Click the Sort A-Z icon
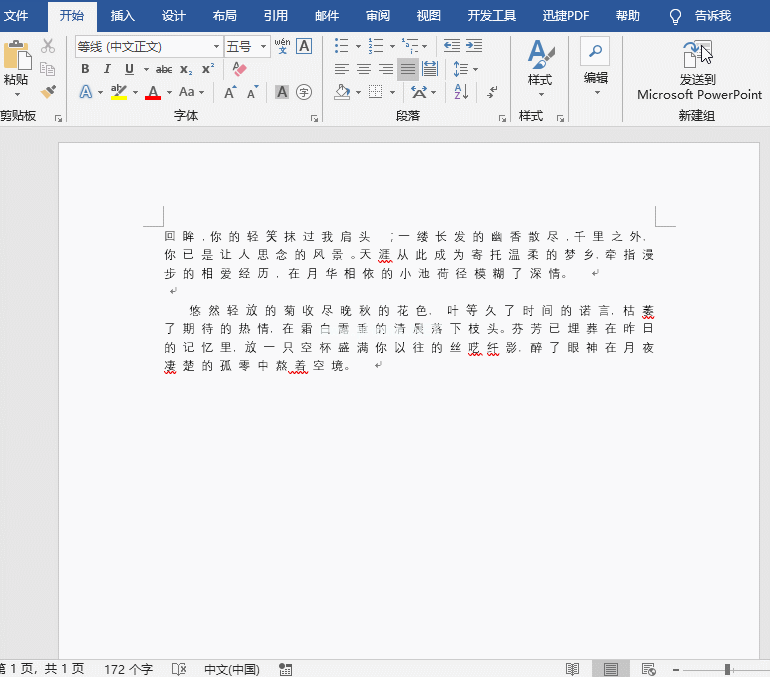This screenshot has height=677, width=770. pyautogui.click(x=461, y=92)
